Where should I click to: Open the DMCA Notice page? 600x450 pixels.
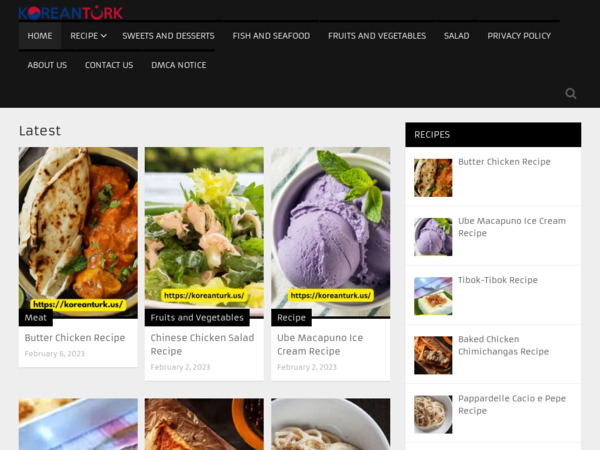click(178, 65)
